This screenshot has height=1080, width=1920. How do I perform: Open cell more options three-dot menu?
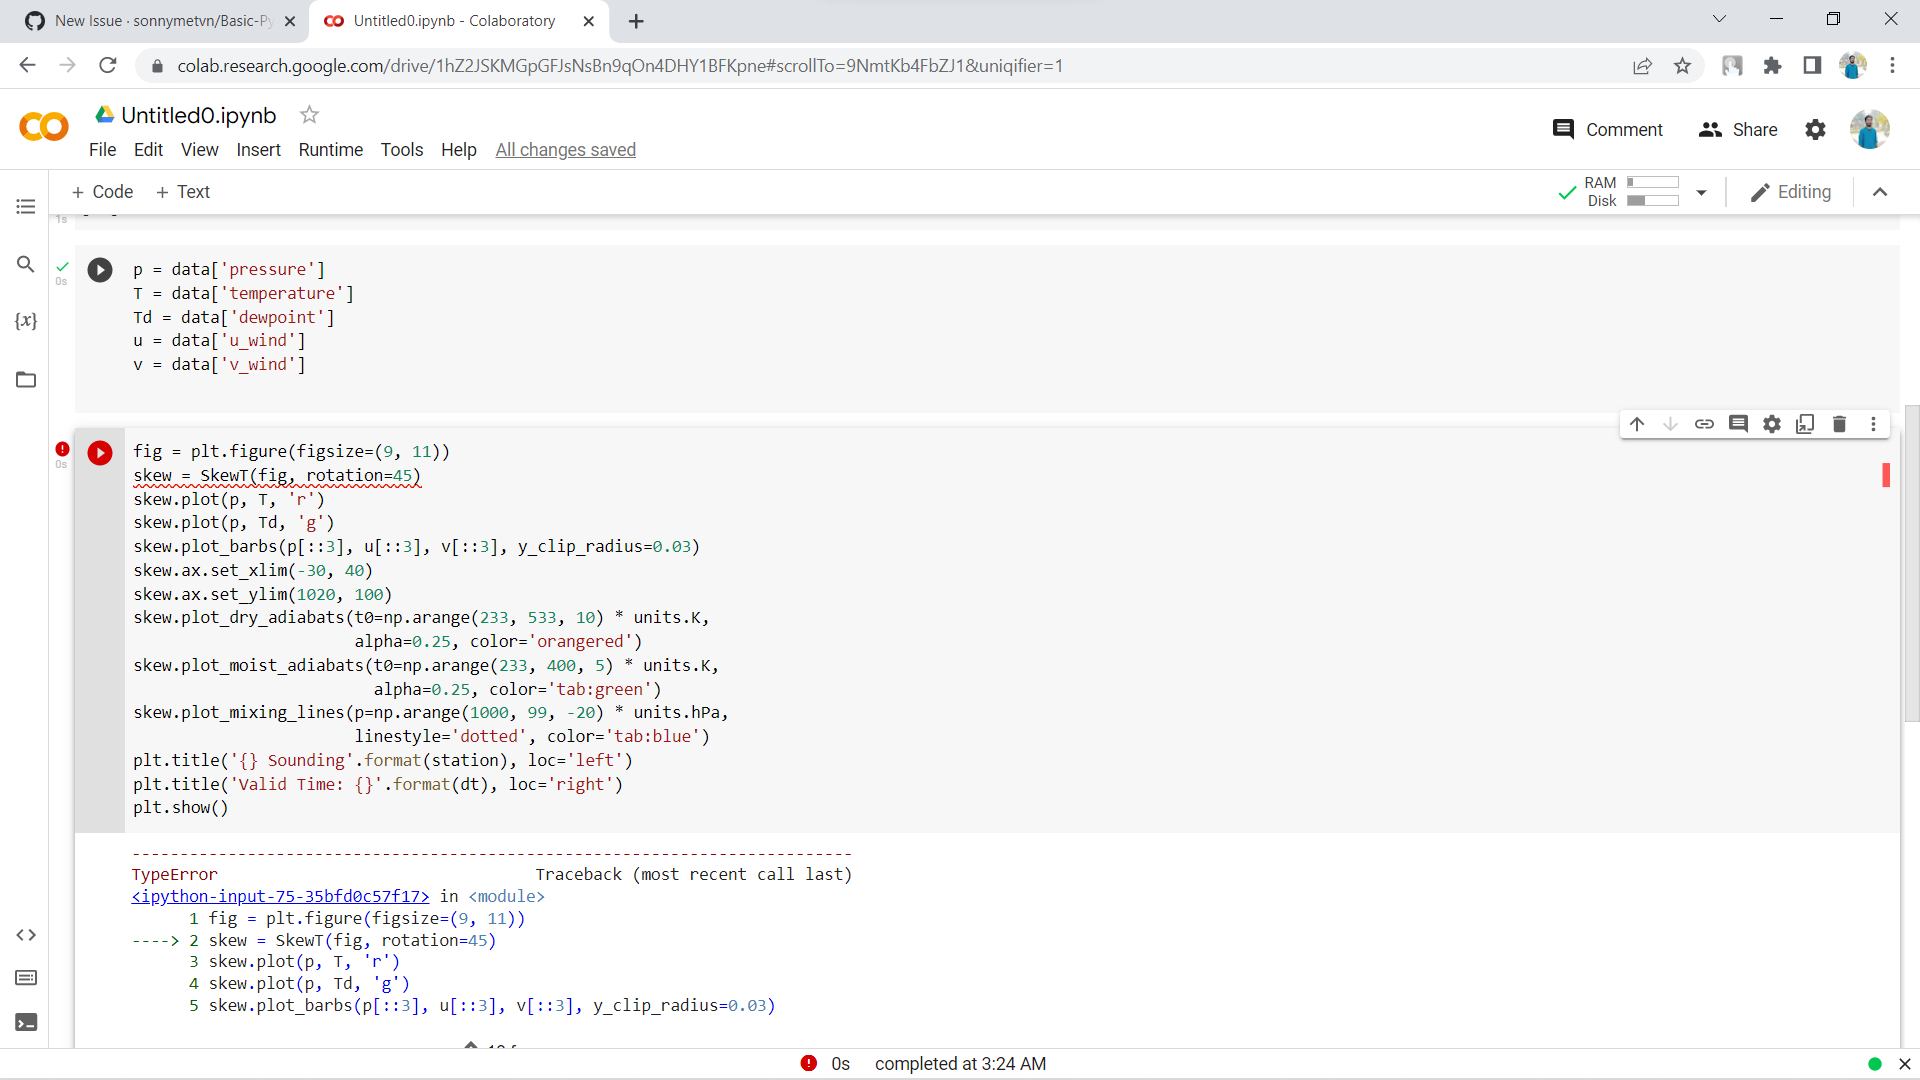point(1873,424)
